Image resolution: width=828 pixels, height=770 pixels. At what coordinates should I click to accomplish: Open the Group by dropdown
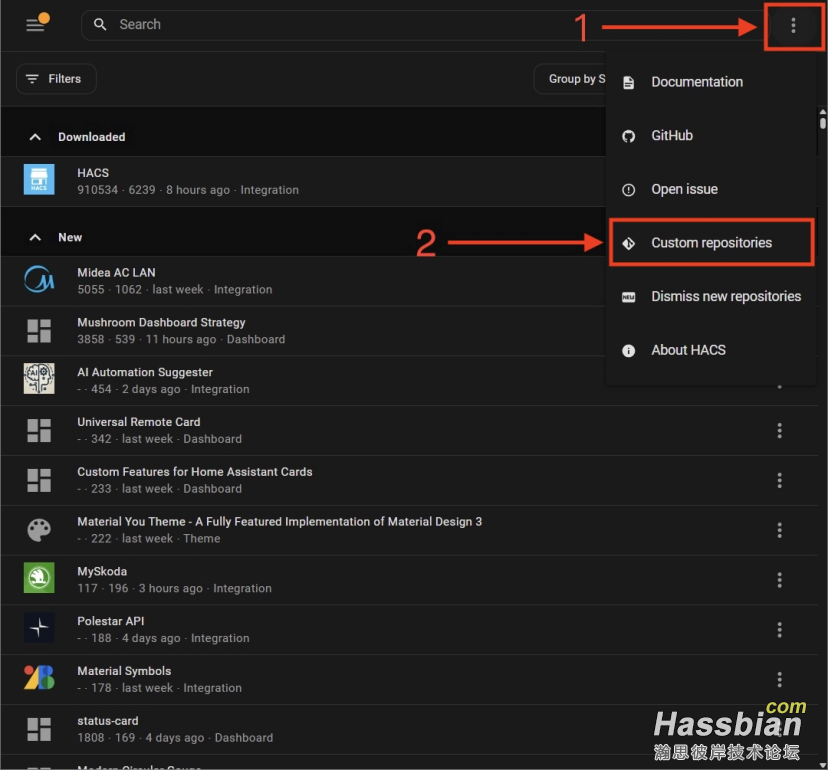[570, 79]
